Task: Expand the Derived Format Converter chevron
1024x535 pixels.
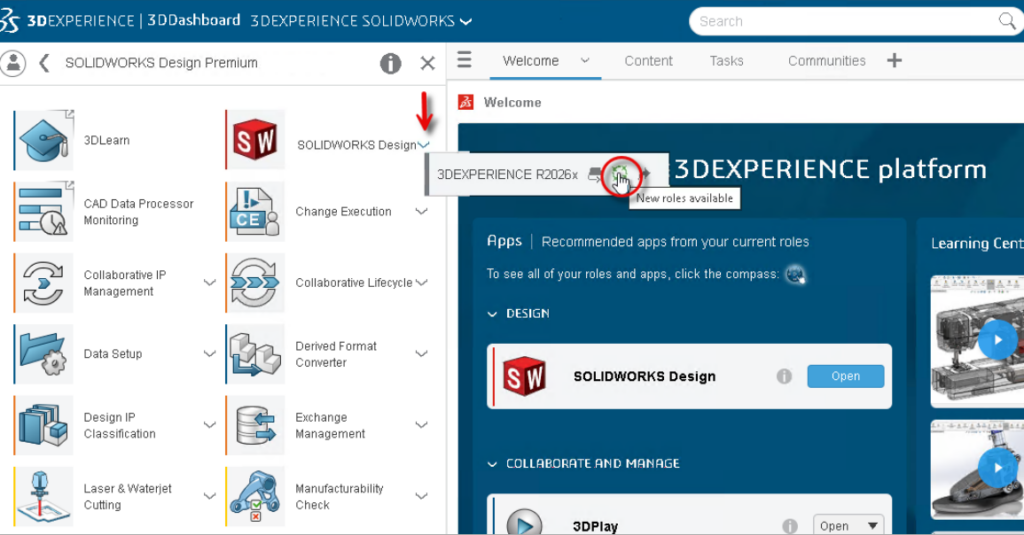Action: tap(422, 354)
